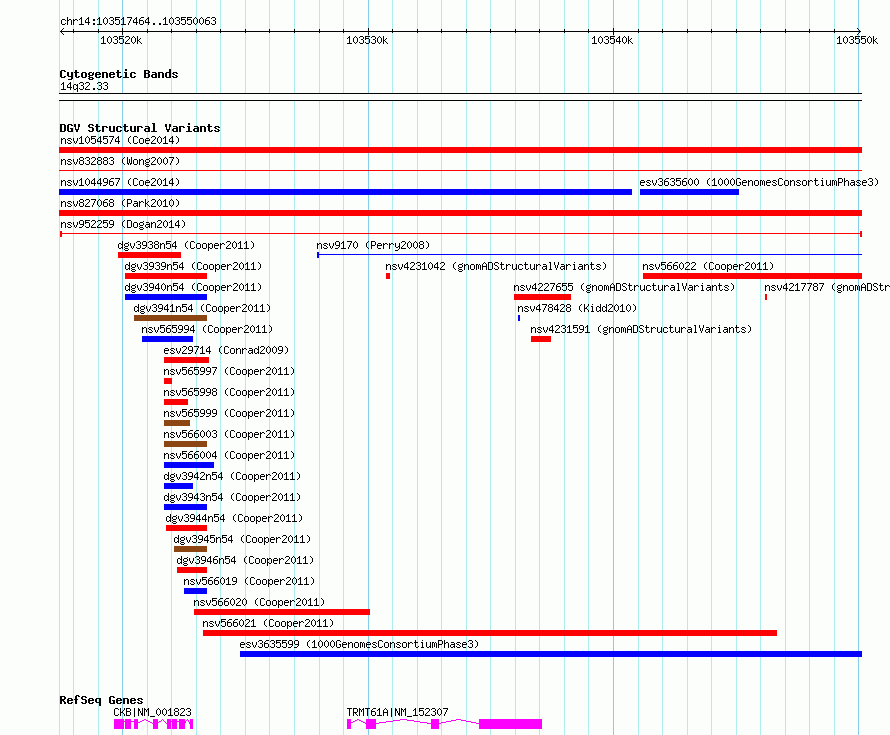Click the brown dgv3941n54 variant bar

(170, 318)
